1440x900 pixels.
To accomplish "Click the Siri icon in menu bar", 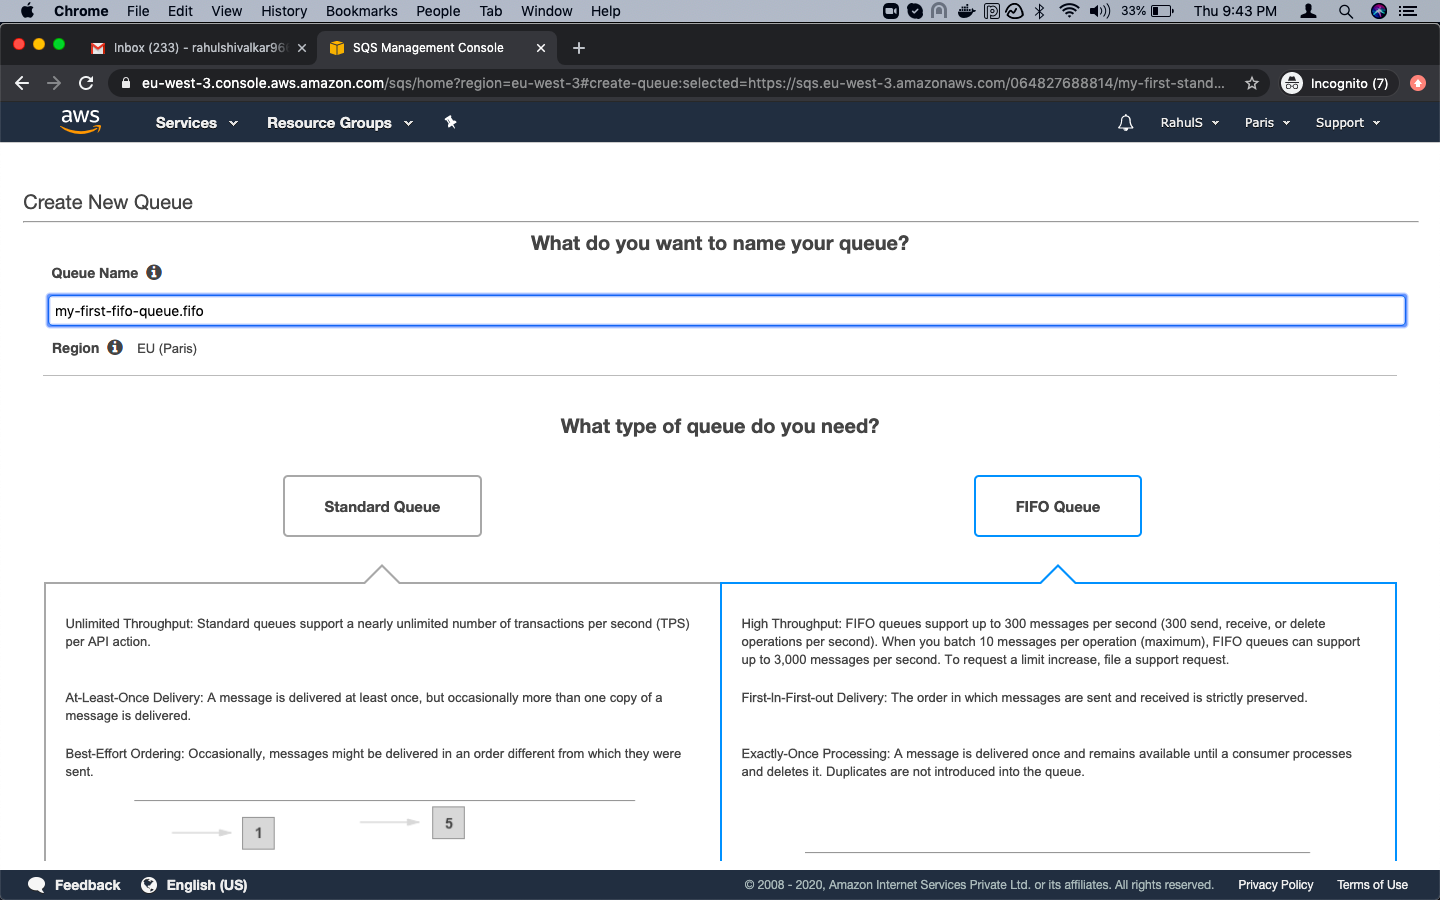I will (x=1379, y=11).
